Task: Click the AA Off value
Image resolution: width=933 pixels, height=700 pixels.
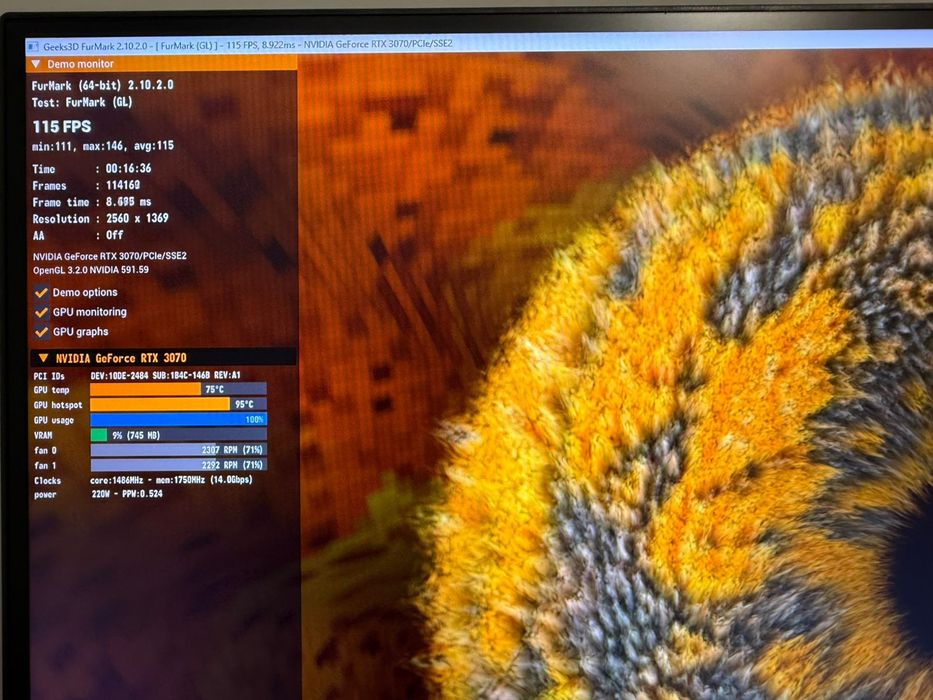Action: pos(115,235)
